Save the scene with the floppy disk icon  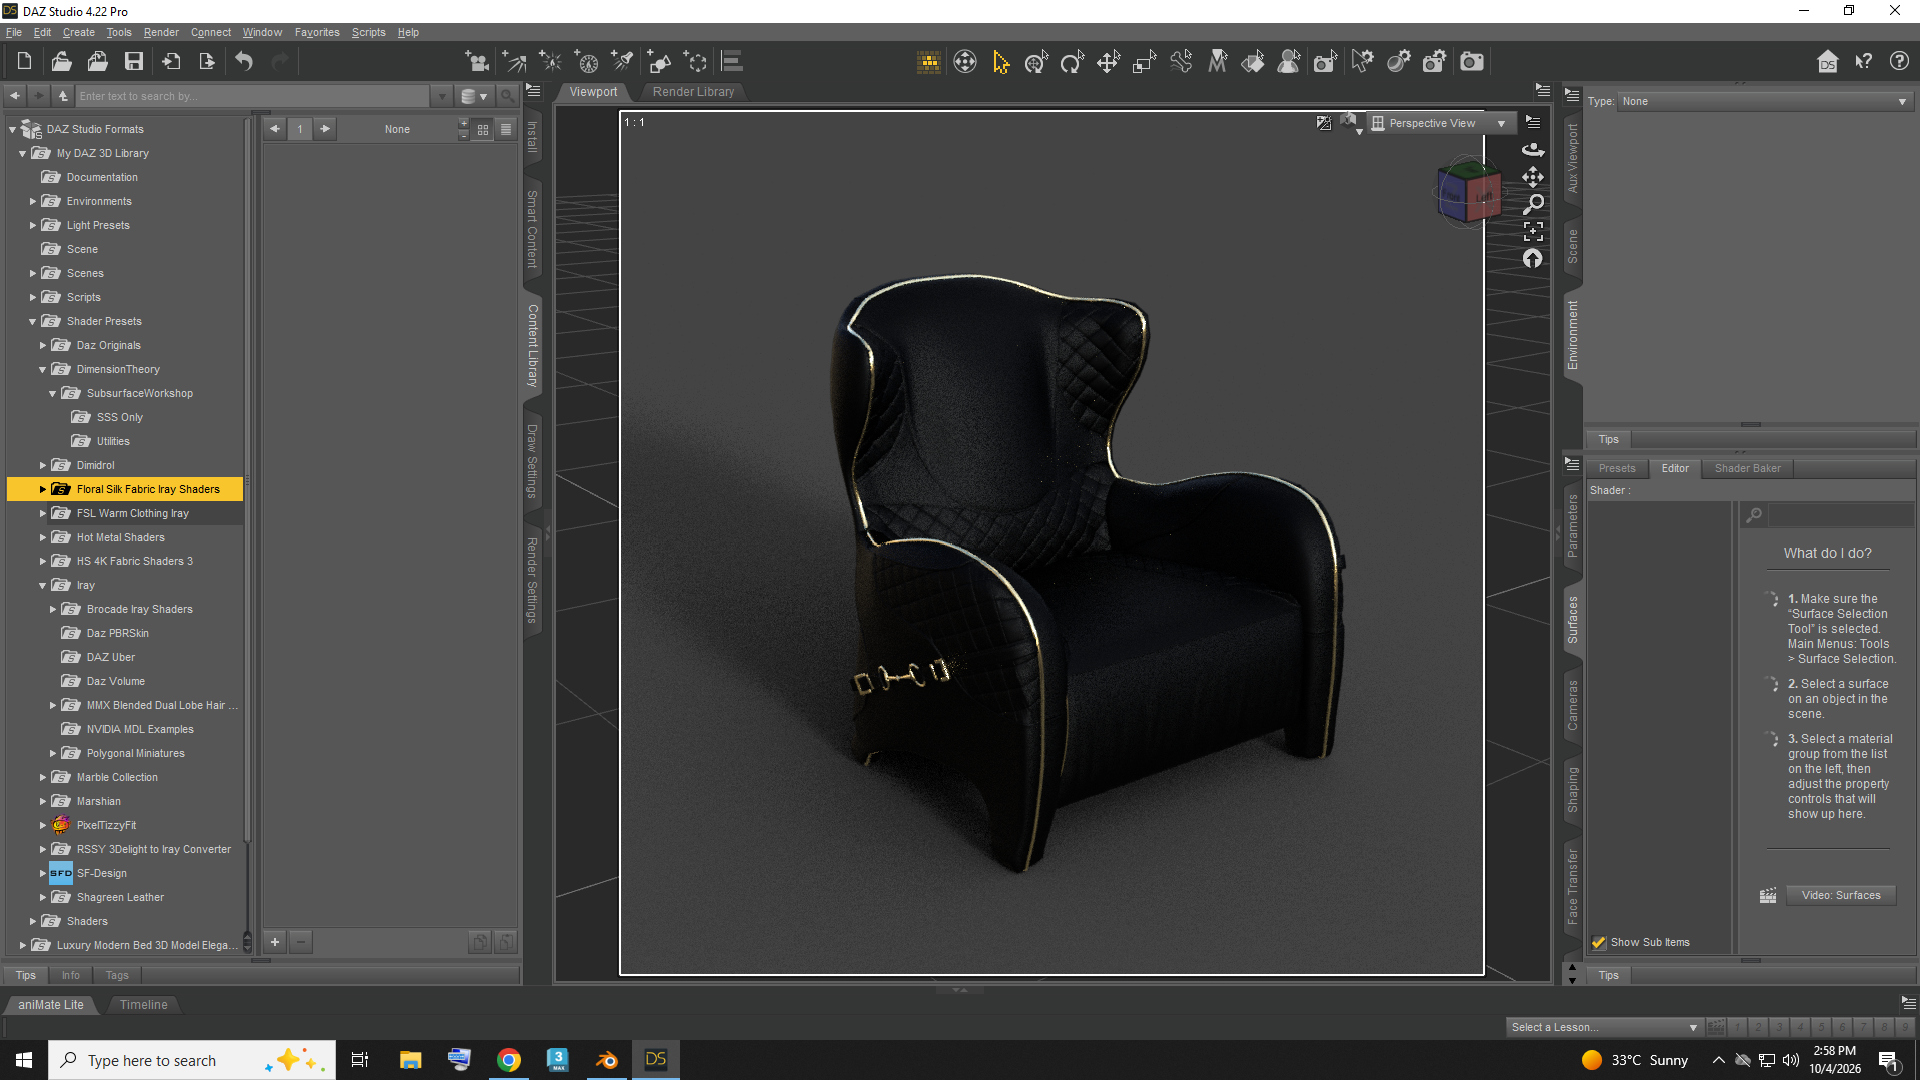tap(134, 62)
